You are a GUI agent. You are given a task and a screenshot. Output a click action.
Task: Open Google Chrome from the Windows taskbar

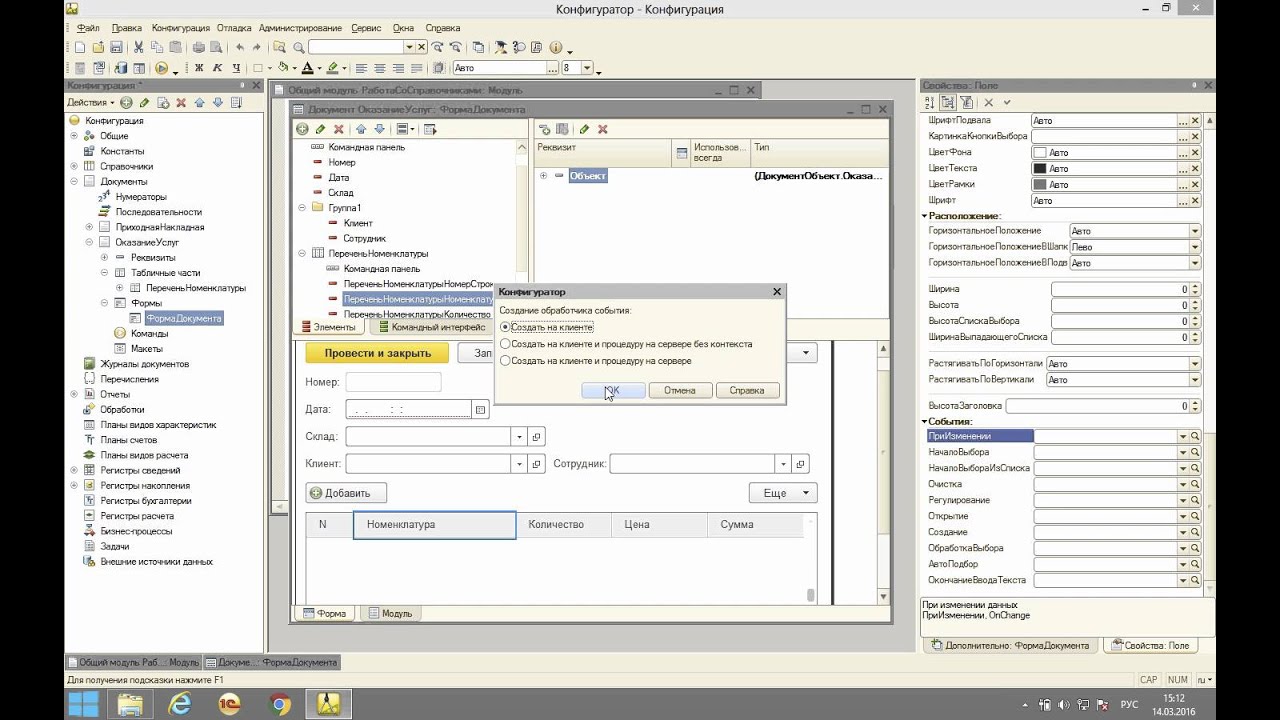tap(280, 704)
